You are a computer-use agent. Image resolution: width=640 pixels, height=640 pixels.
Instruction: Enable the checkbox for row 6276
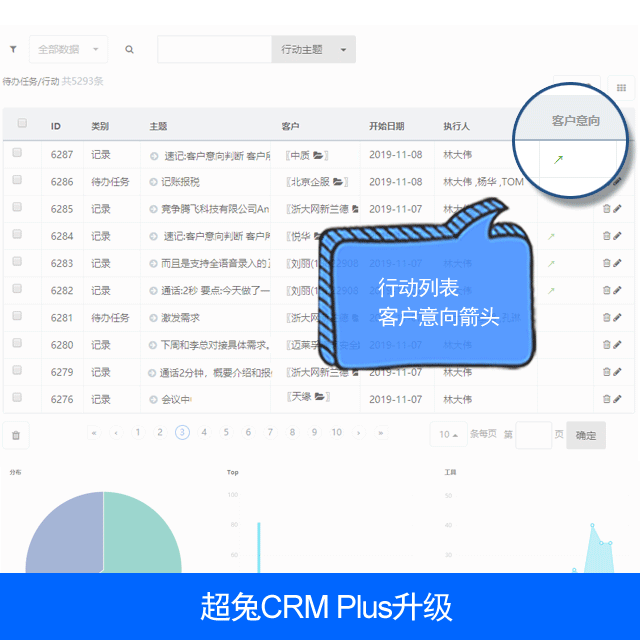pyautogui.click(x=17, y=397)
